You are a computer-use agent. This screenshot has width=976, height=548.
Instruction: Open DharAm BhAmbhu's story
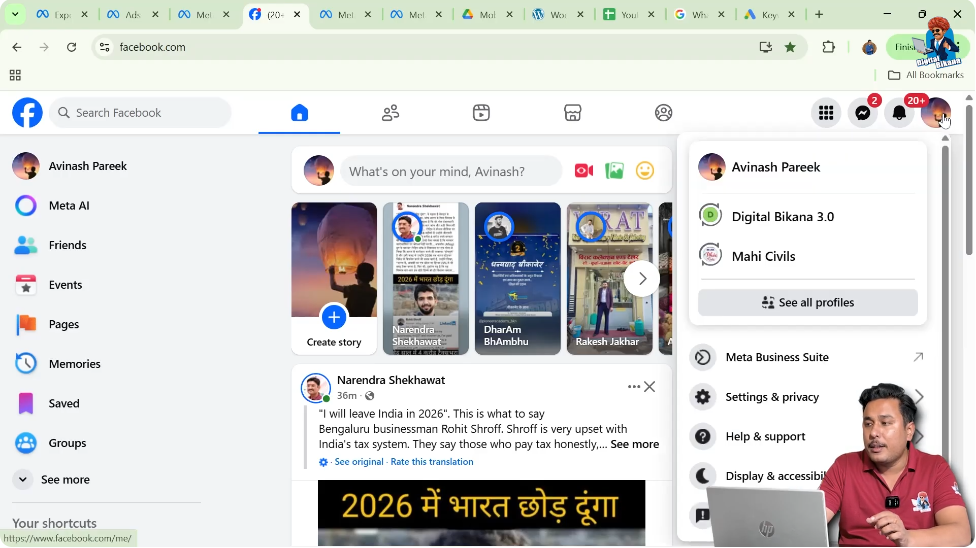click(517, 278)
